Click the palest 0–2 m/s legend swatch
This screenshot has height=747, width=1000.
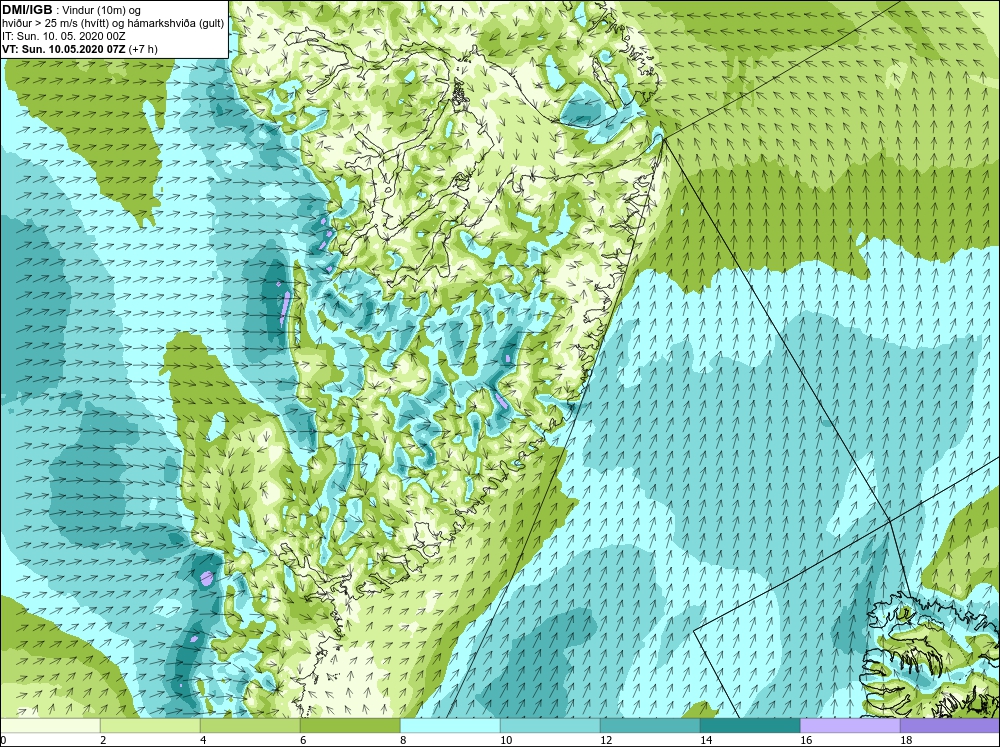50,725
